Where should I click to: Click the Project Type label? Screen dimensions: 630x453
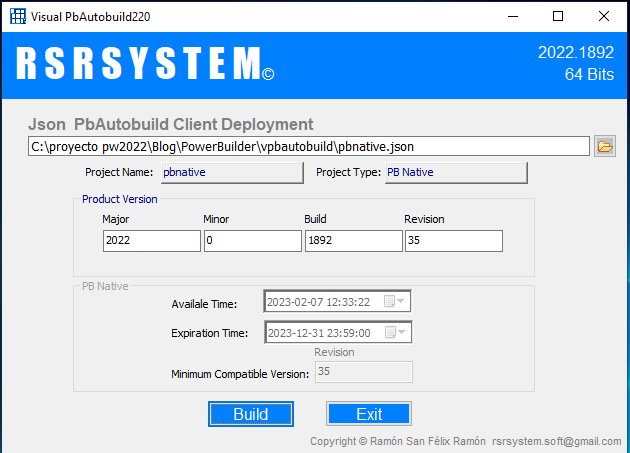(x=348, y=172)
